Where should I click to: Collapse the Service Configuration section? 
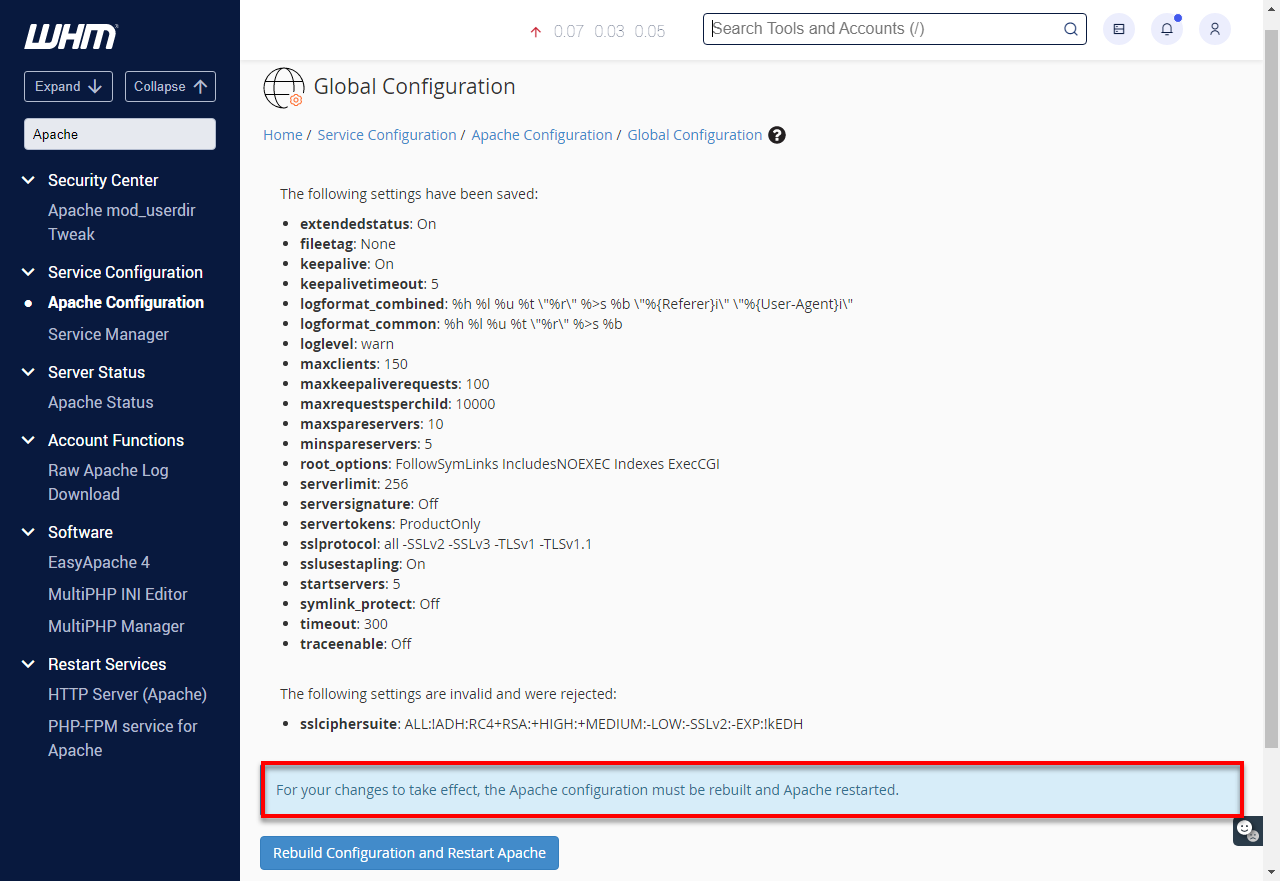click(x=27, y=272)
